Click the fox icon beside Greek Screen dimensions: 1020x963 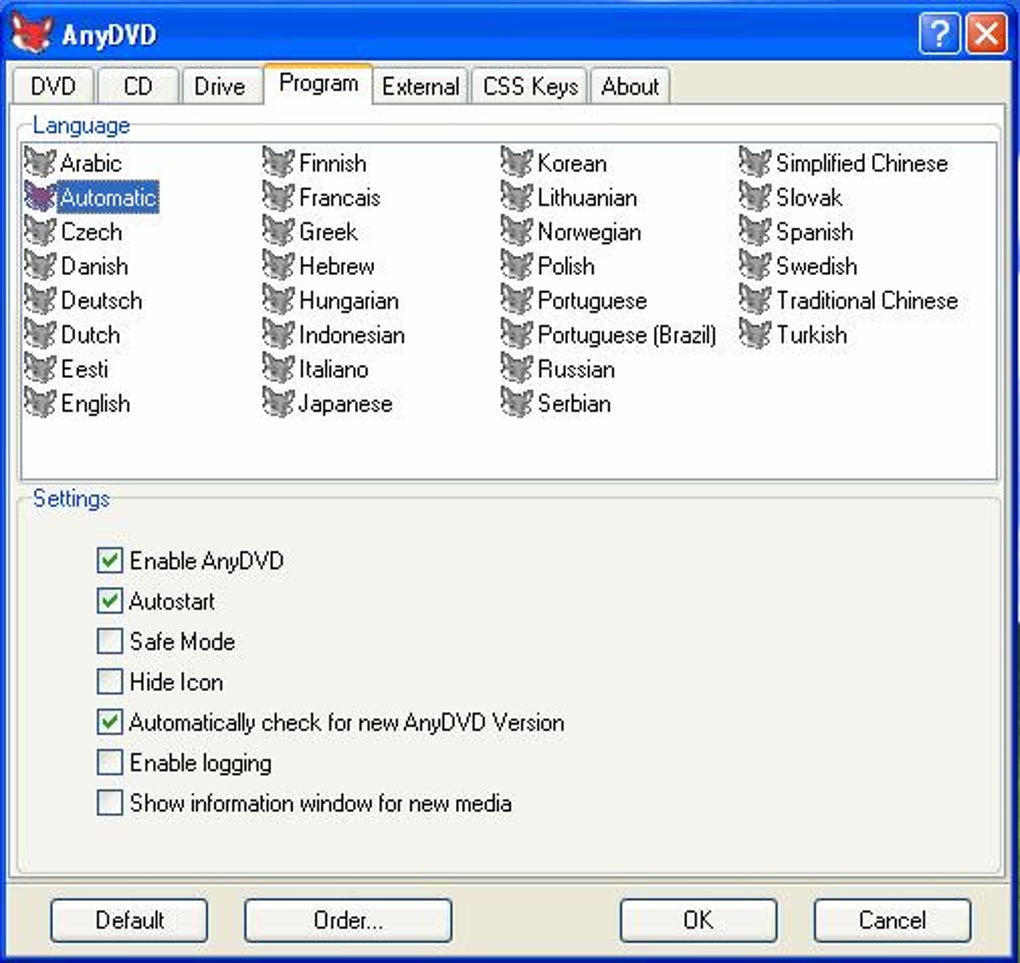click(x=278, y=231)
